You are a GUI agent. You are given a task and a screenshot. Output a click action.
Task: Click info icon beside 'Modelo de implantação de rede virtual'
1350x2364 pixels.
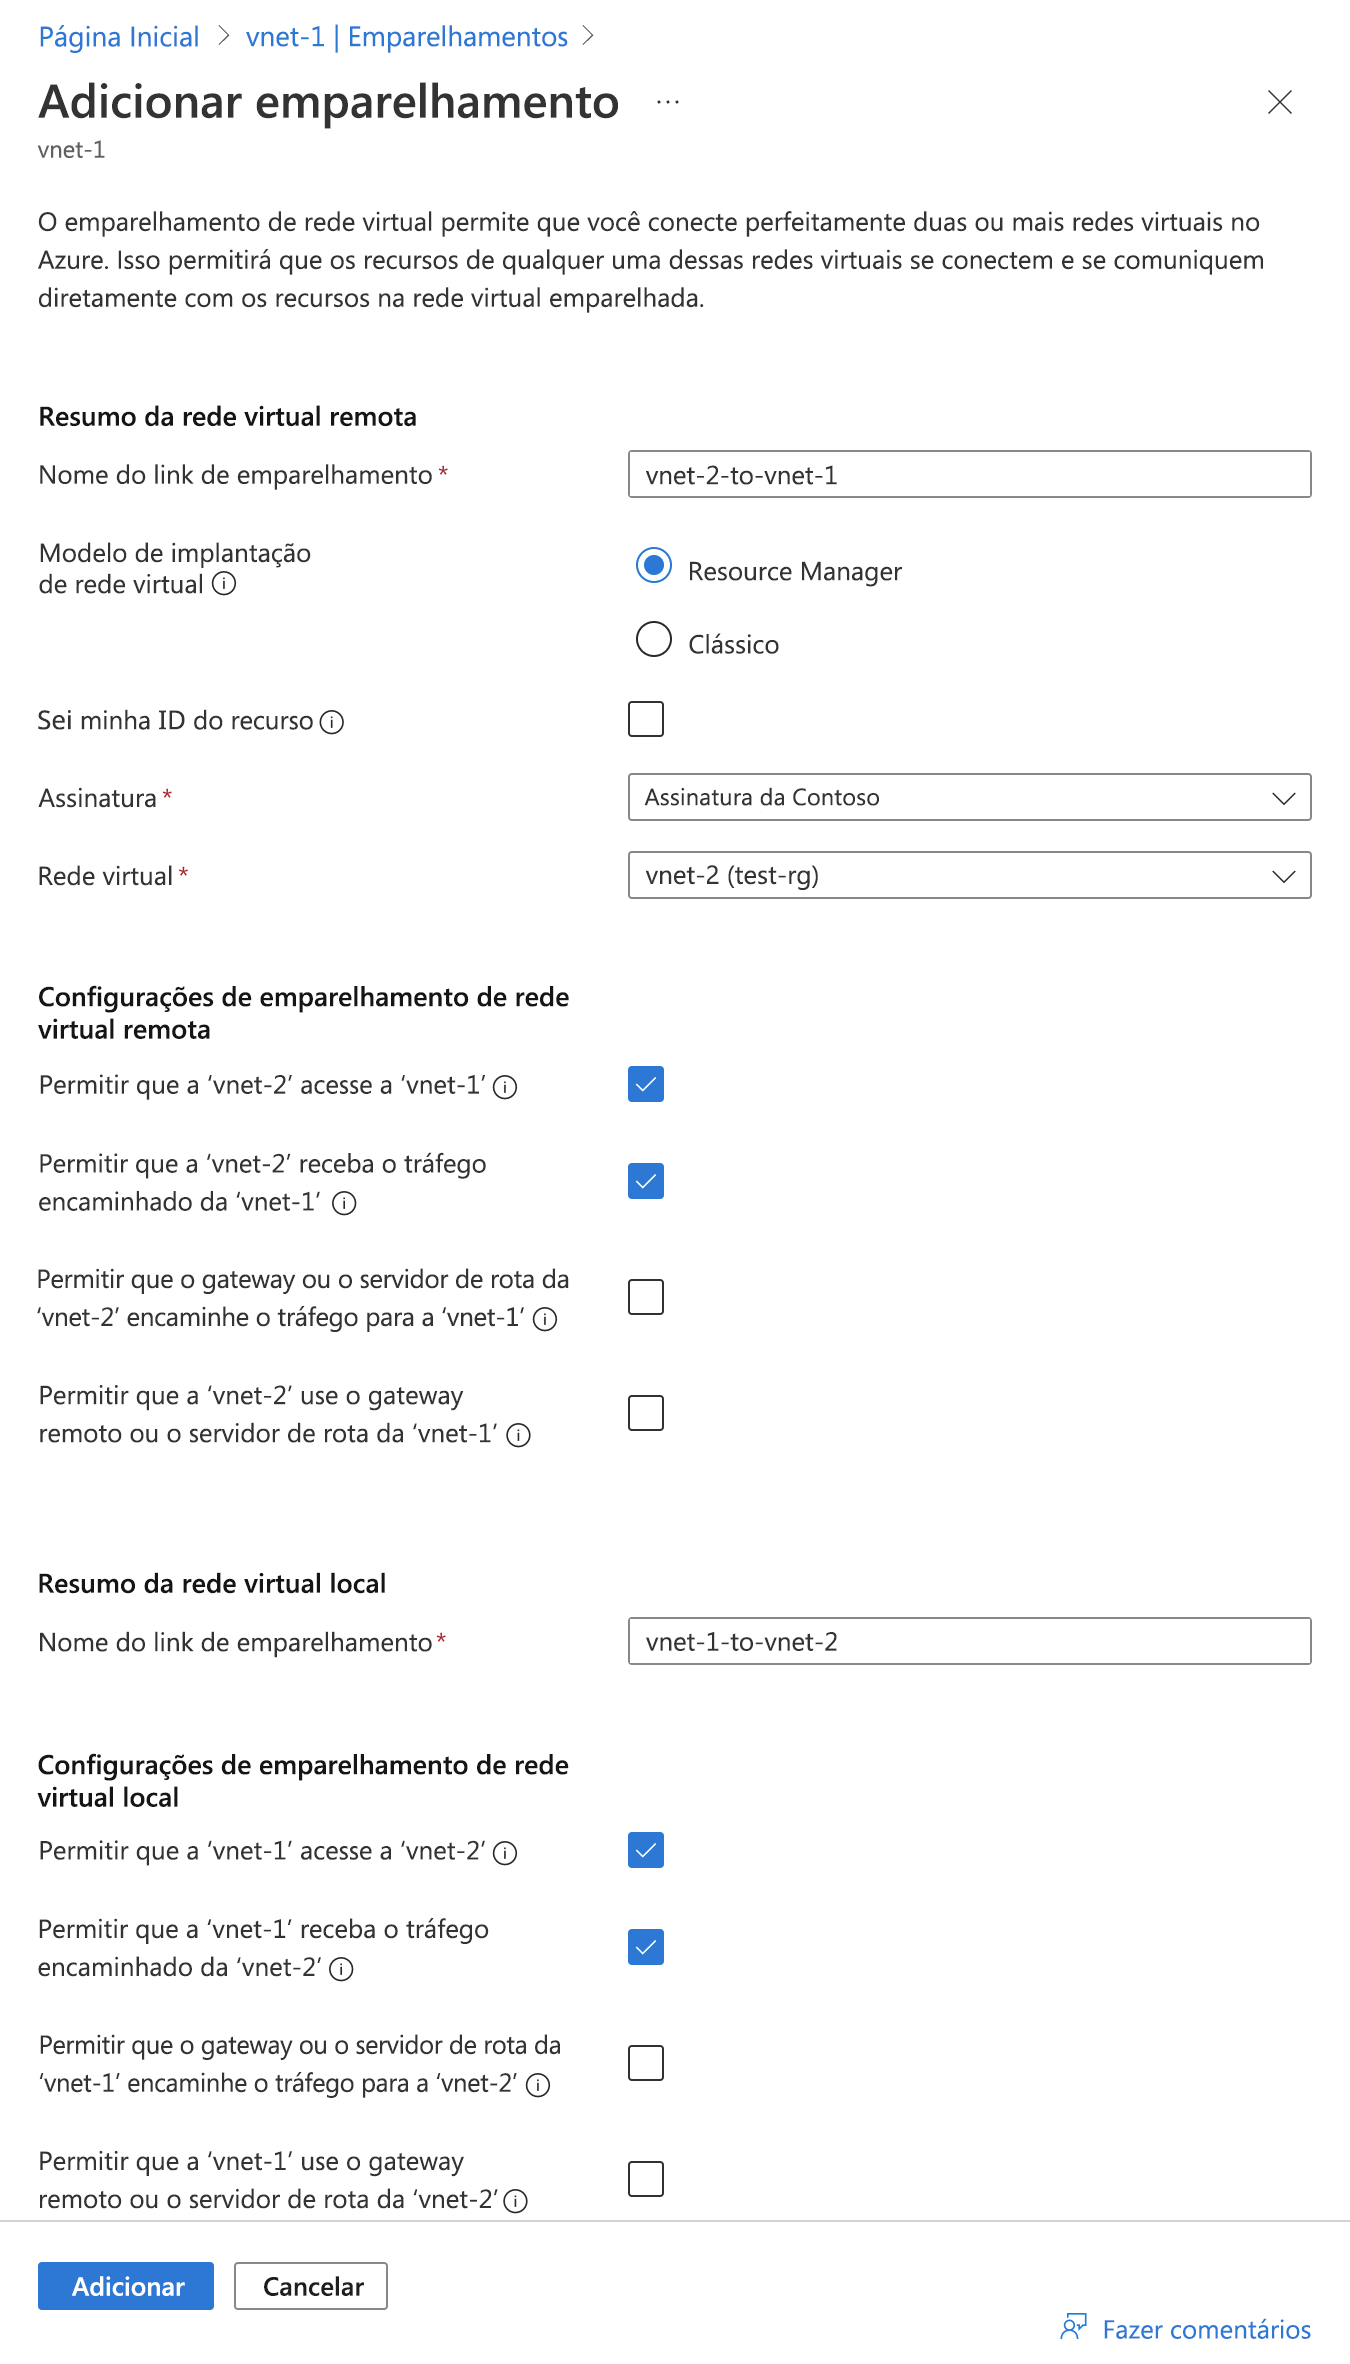(224, 584)
